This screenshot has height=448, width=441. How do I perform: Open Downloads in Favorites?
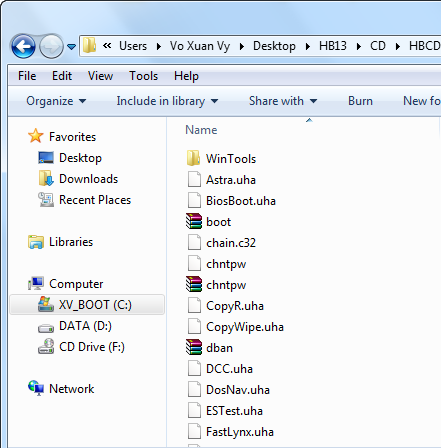[x=88, y=179]
